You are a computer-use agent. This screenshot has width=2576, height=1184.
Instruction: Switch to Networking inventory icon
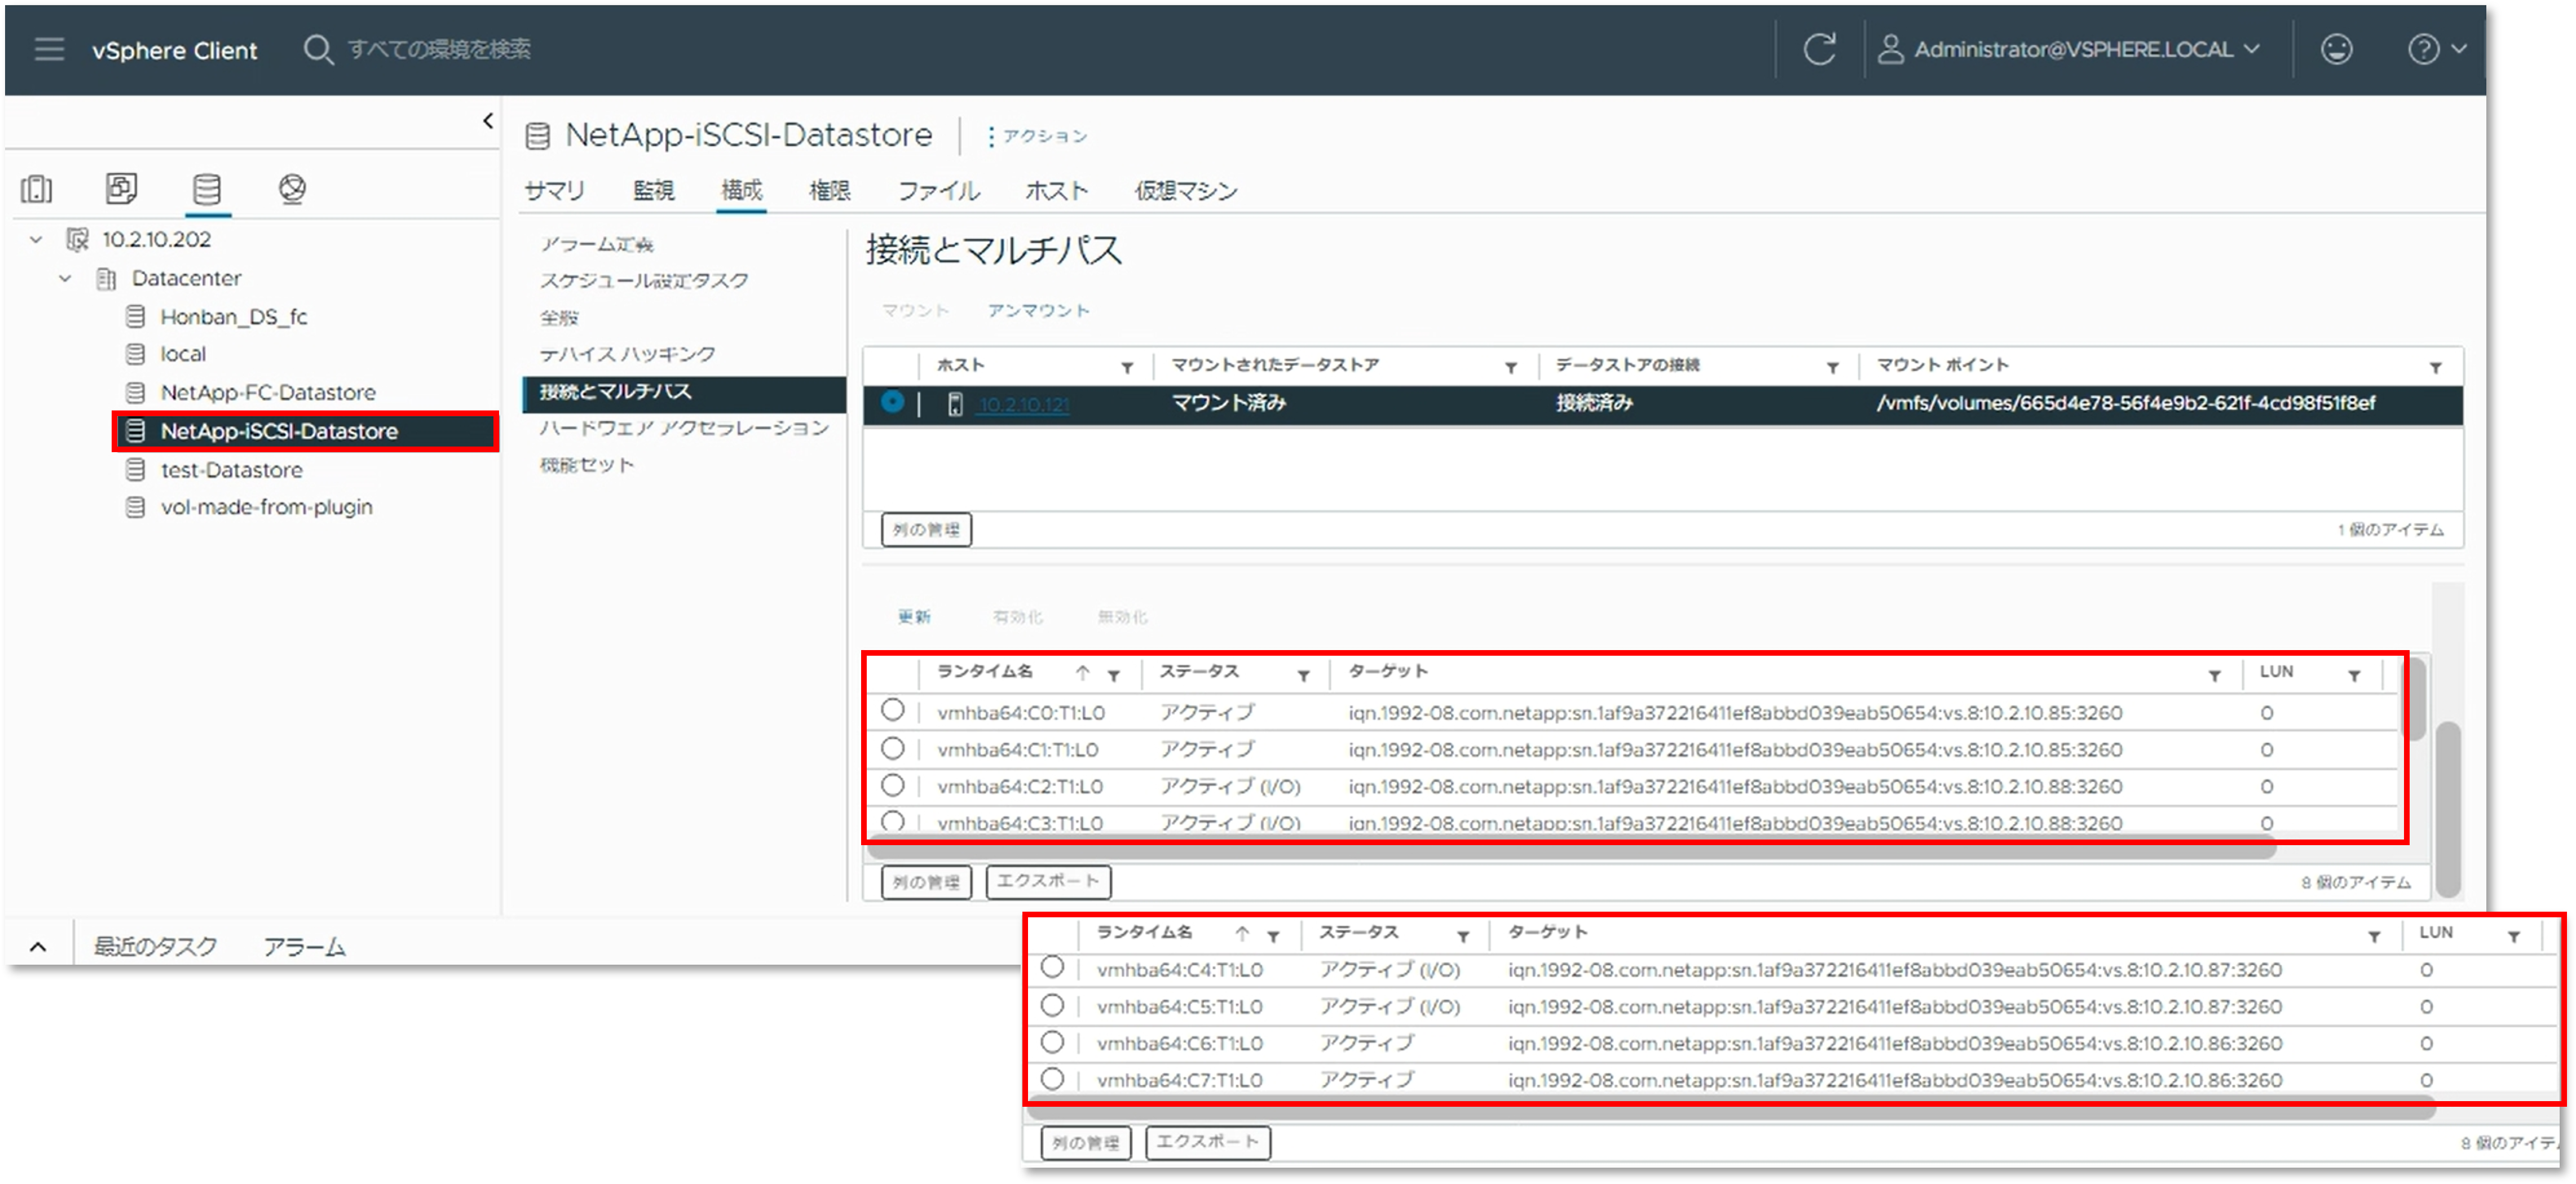[x=292, y=188]
